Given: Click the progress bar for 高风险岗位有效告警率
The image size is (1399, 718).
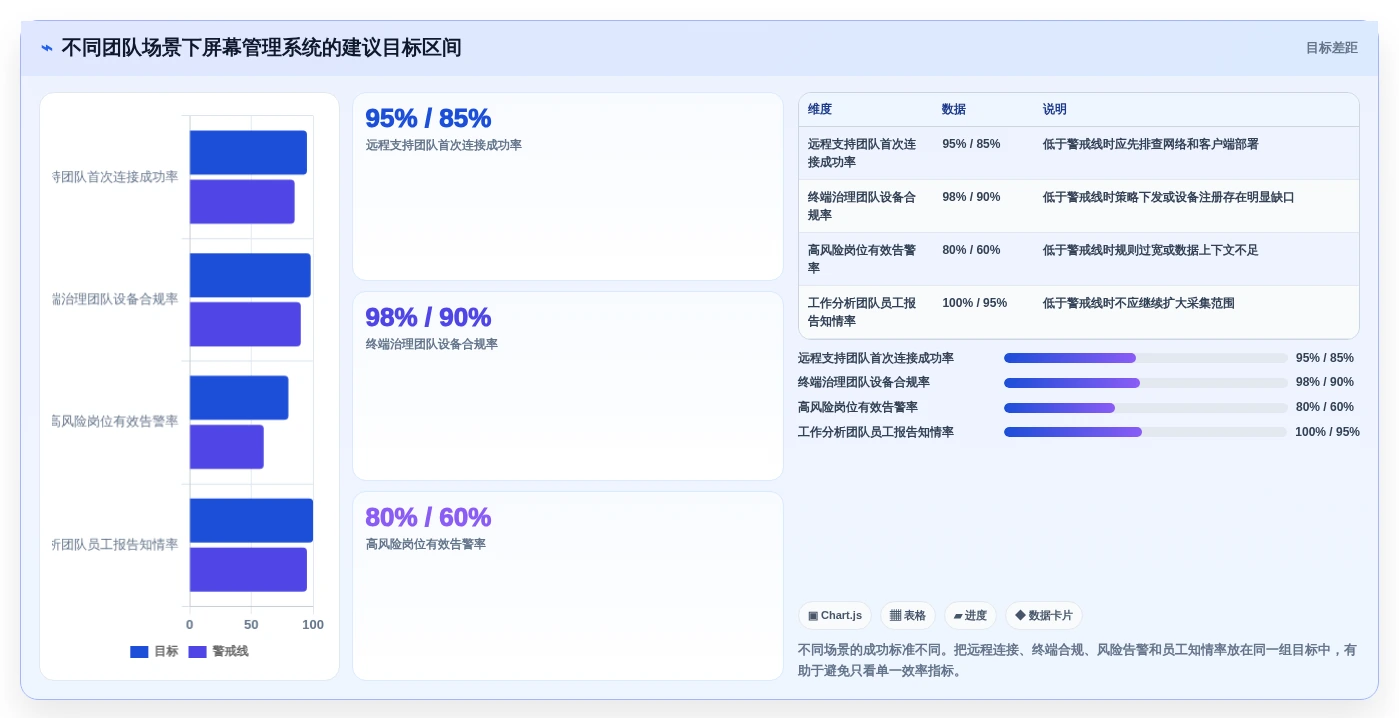Looking at the screenshot, I should click(1146, 408).
